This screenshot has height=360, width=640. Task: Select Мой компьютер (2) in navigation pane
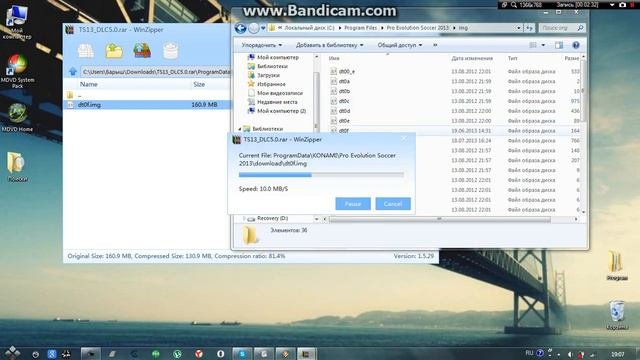[281, 111]
